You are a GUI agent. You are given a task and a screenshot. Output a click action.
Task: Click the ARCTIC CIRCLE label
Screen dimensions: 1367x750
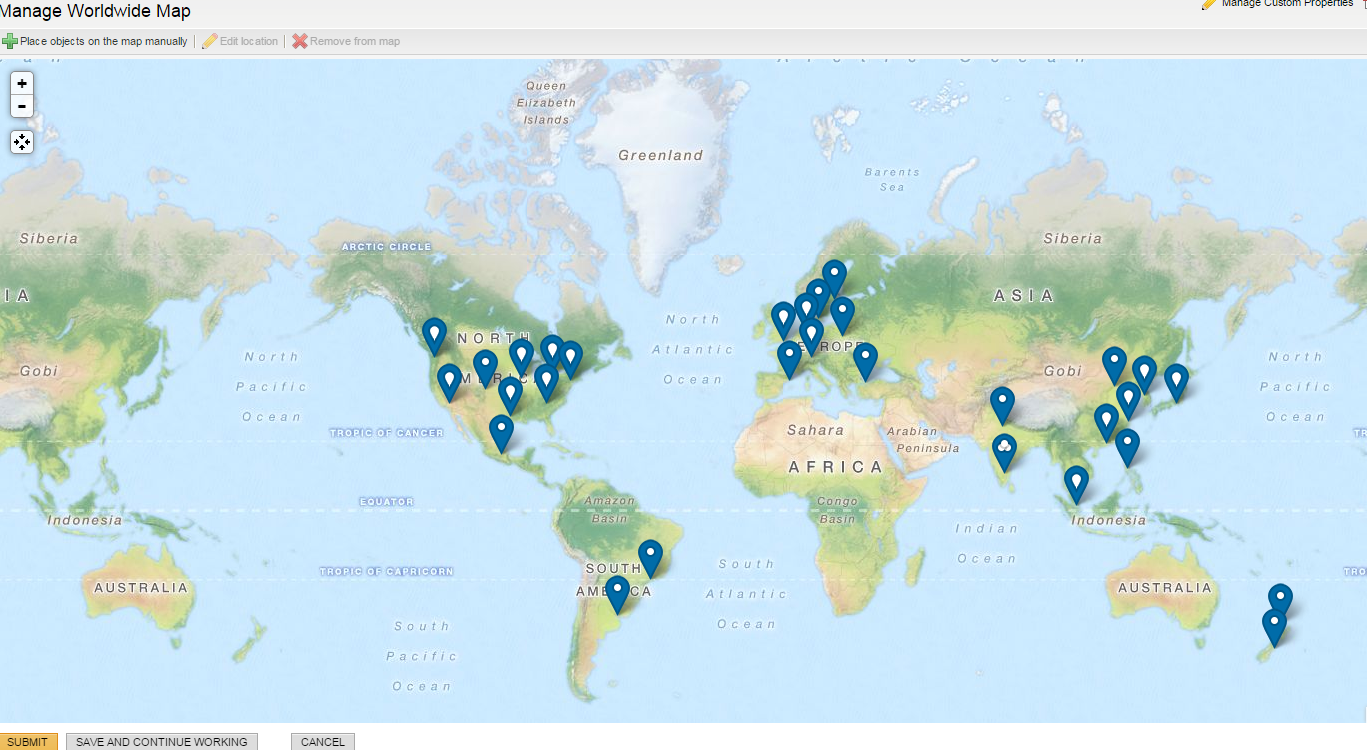click(x=386, y=247)
